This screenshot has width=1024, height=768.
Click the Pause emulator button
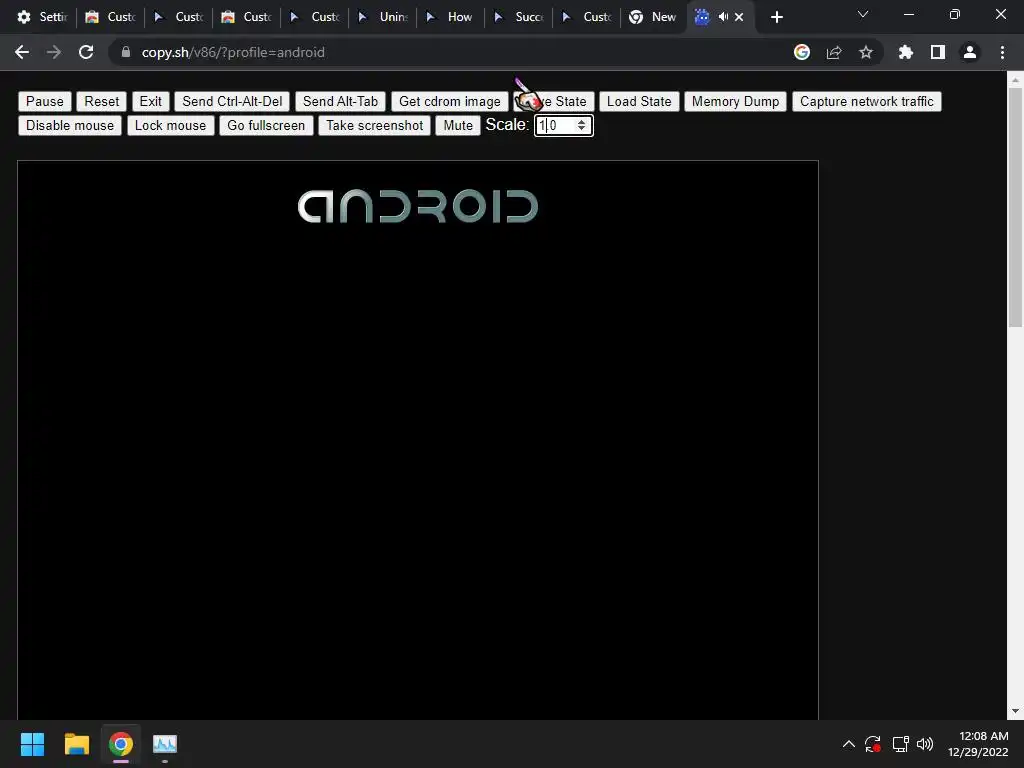[x=44, y=101]
